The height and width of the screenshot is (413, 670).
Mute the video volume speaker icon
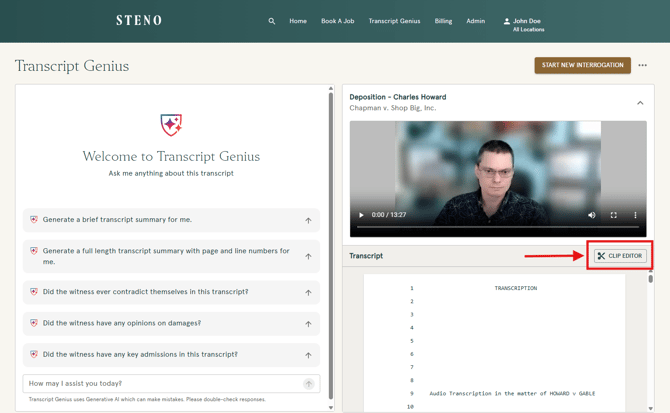tap(591, 215)
